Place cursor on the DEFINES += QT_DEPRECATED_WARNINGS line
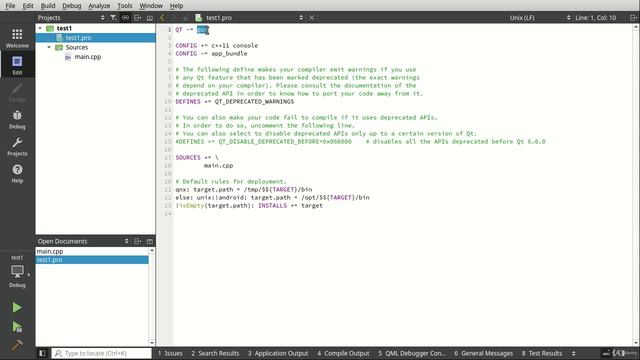 point(235,102)
